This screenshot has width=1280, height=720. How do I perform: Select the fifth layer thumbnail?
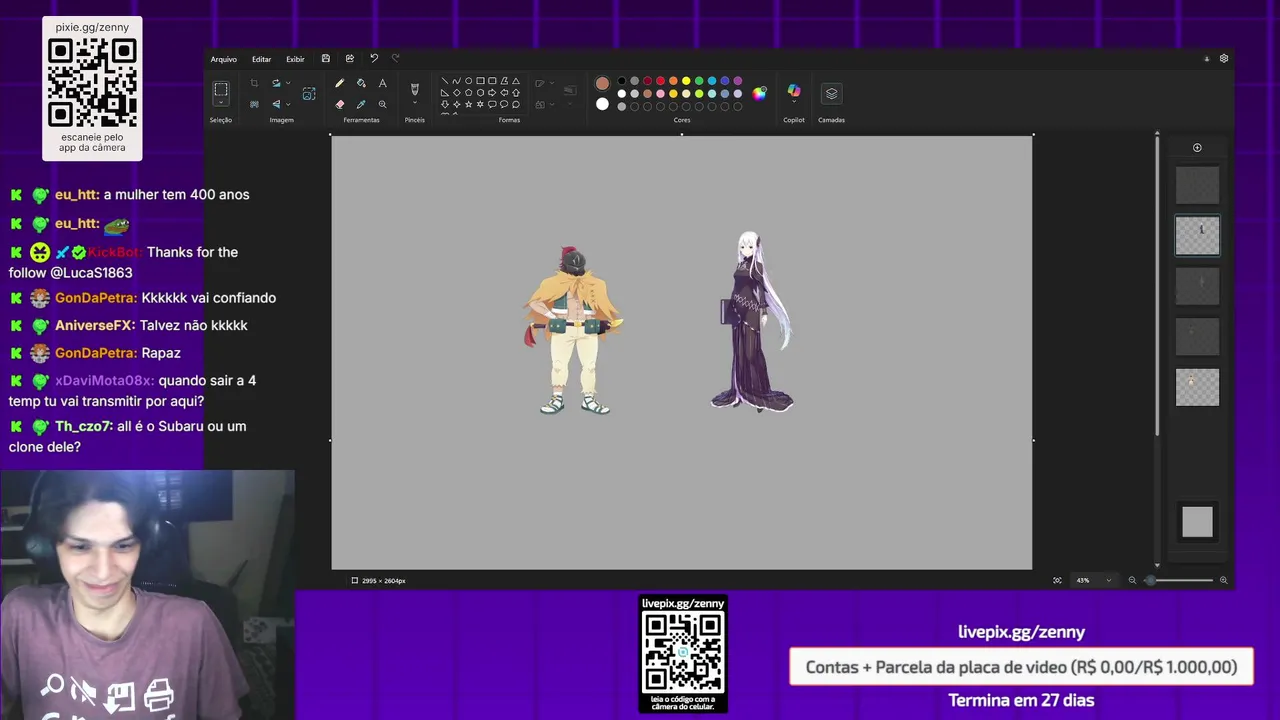1197,387
